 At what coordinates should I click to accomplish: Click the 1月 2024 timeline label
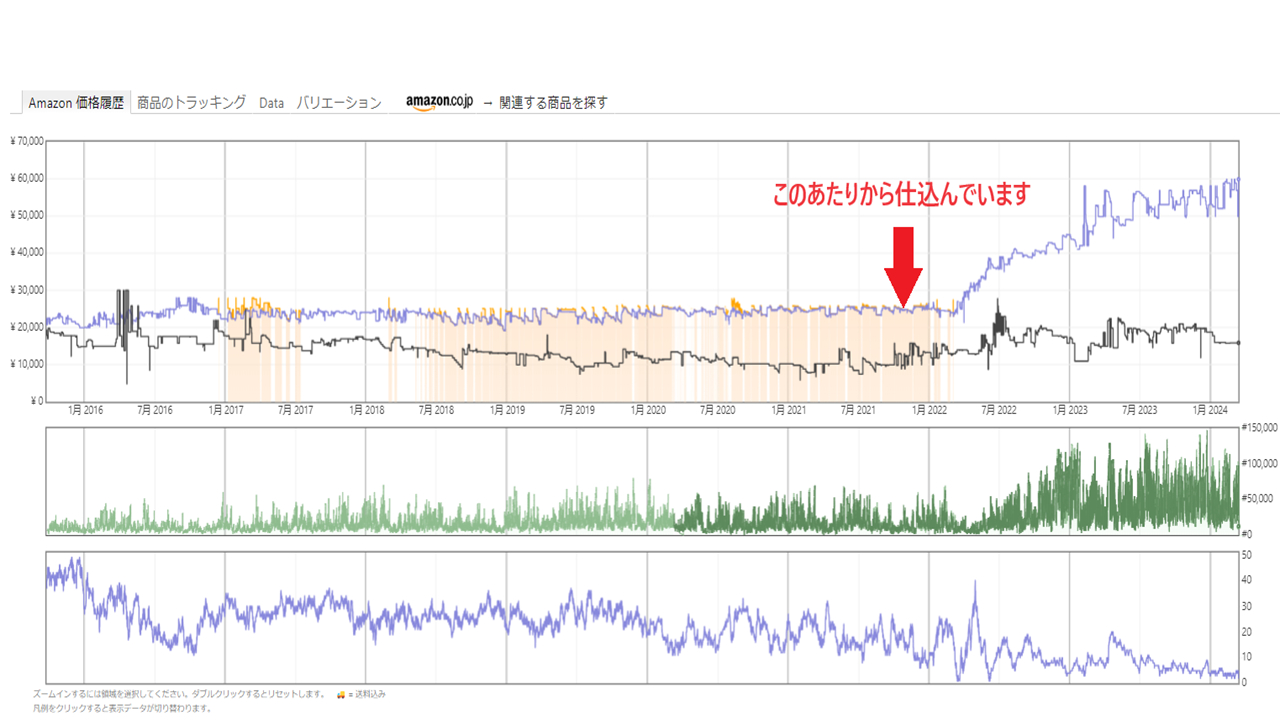[x=1208, y=410]
